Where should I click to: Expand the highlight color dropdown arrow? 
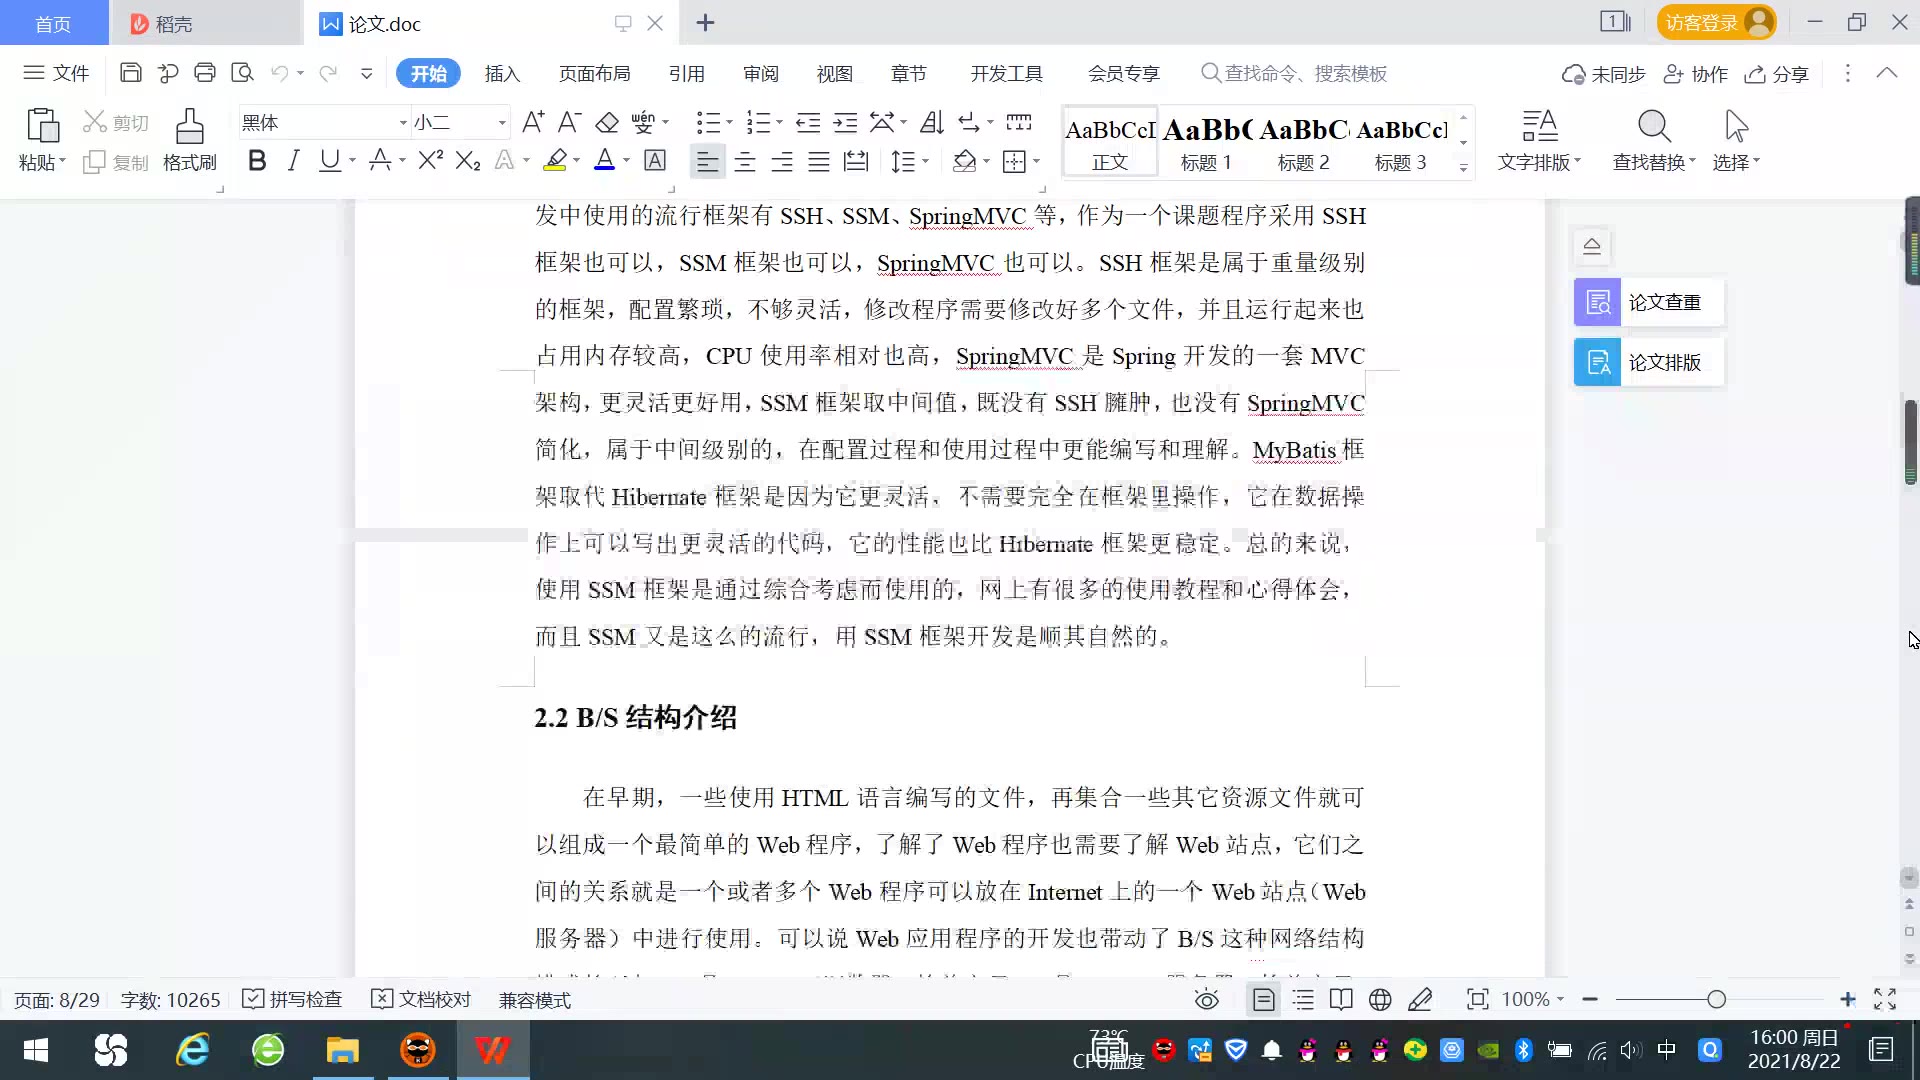pos(576,161)
